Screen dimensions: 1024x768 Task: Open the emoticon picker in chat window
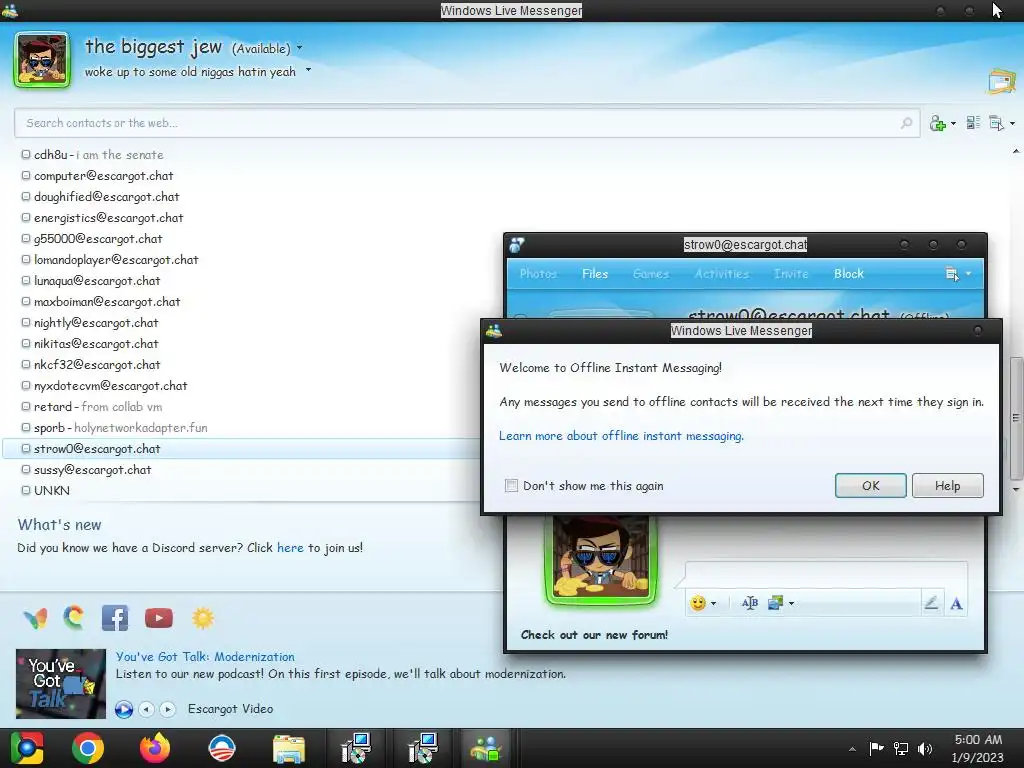[699, 603]
